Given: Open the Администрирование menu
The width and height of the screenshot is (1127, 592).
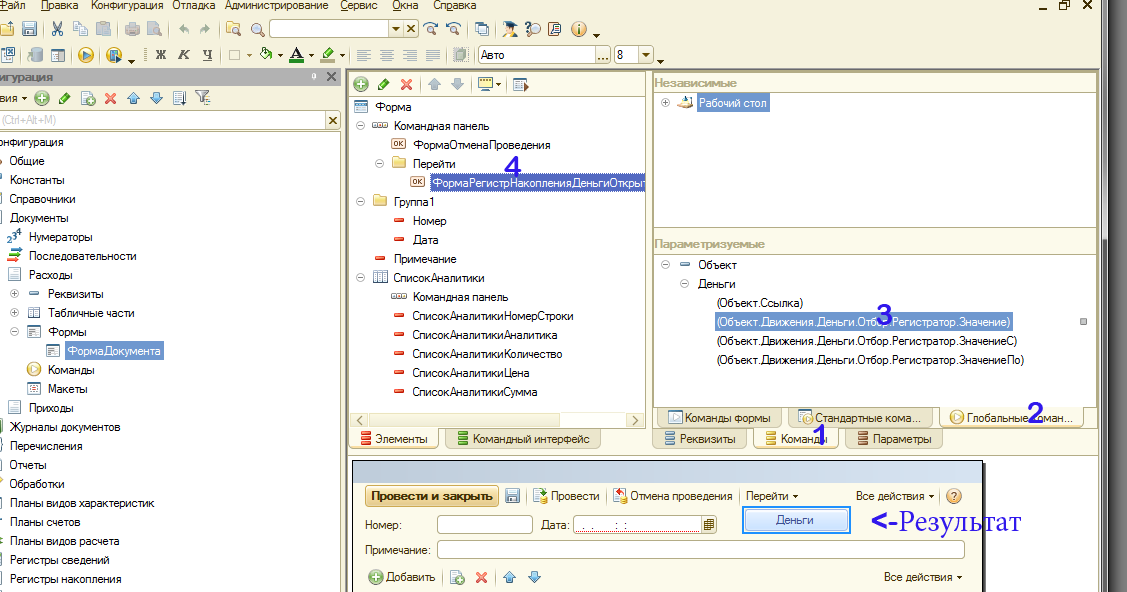Looking at the screenshot, I should (x=277, y=6).
